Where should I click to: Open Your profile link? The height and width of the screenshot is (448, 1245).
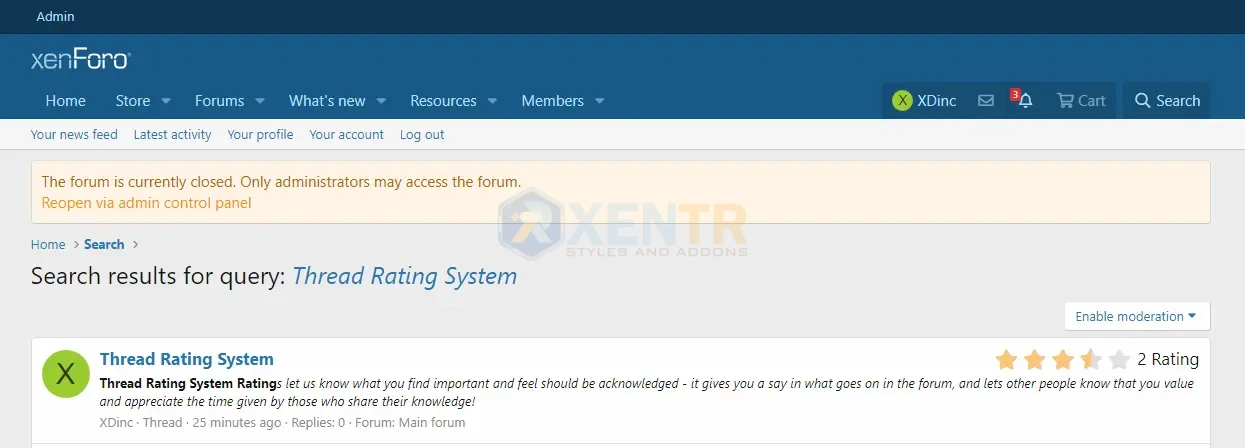tap(260, 134)
